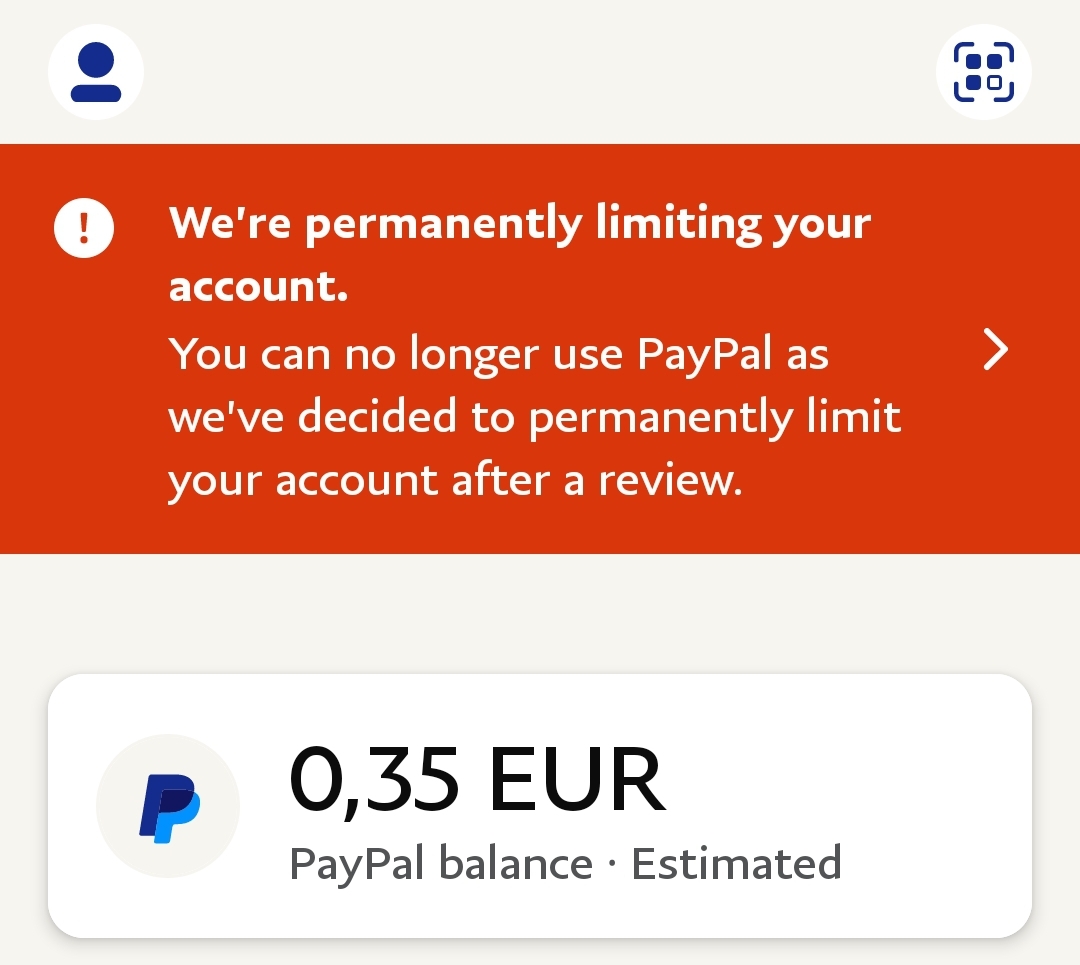
Task: Click the word "PayPal" in the red banner
Action: [x=704, y=353]
